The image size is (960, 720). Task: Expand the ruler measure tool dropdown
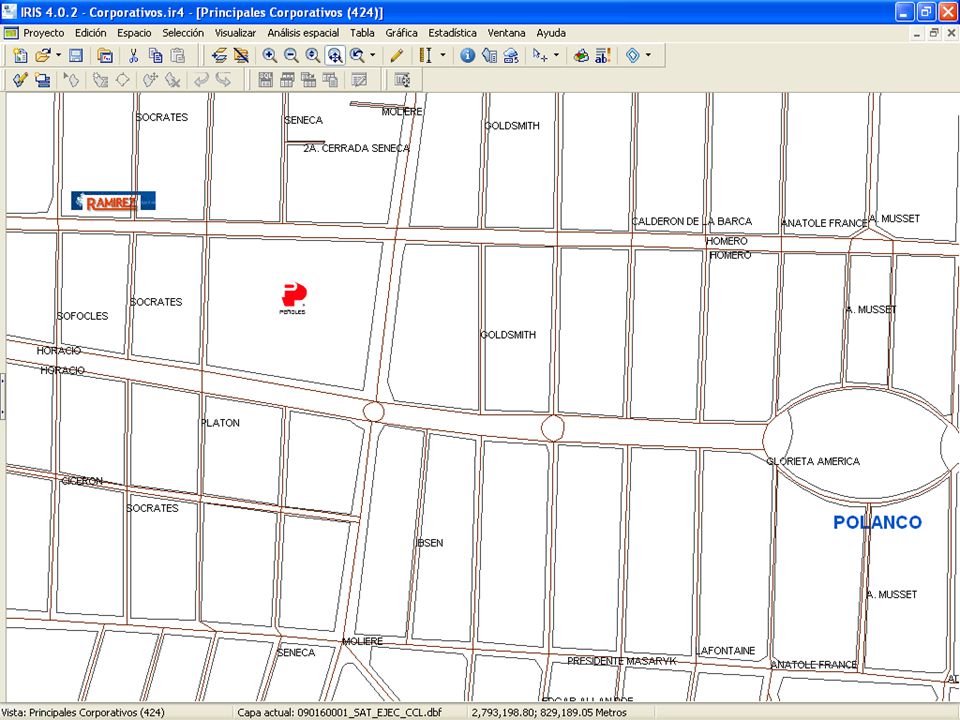click(x=443, y=56)
